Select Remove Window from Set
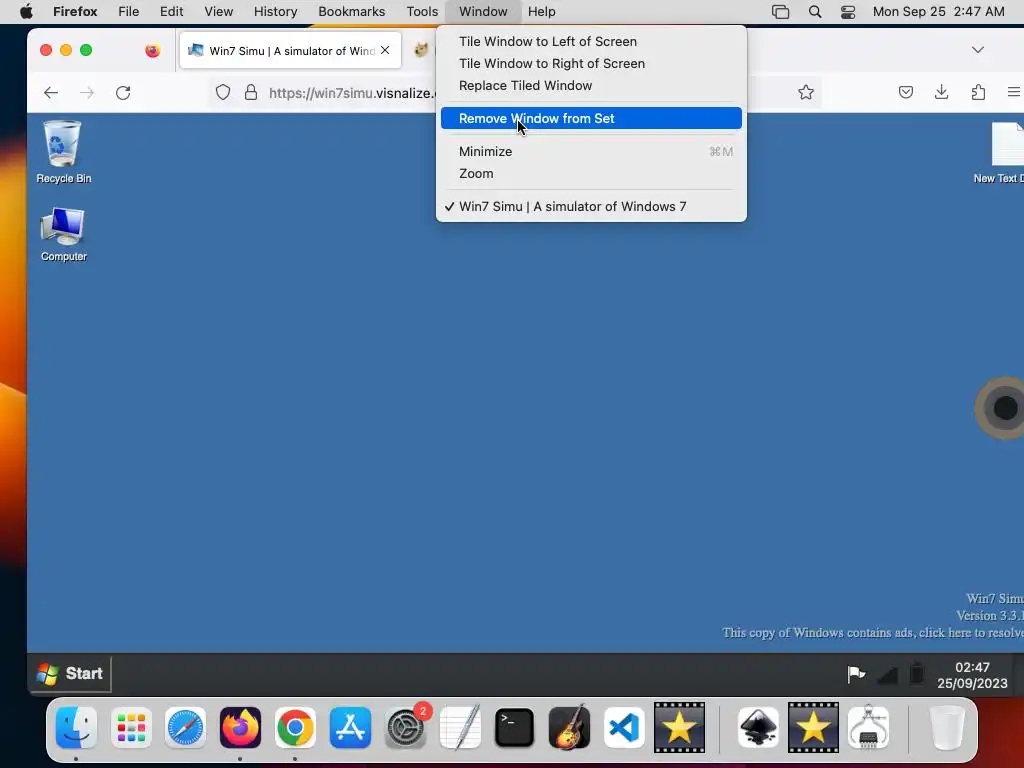 coord(591,118)
